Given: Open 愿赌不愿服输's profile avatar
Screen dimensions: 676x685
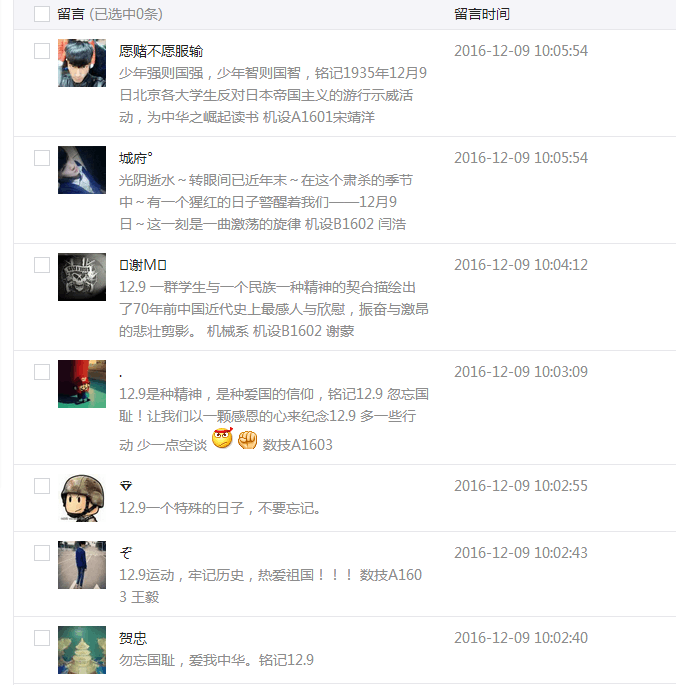Looking at the screenshot, I should (x=82, y=63).
